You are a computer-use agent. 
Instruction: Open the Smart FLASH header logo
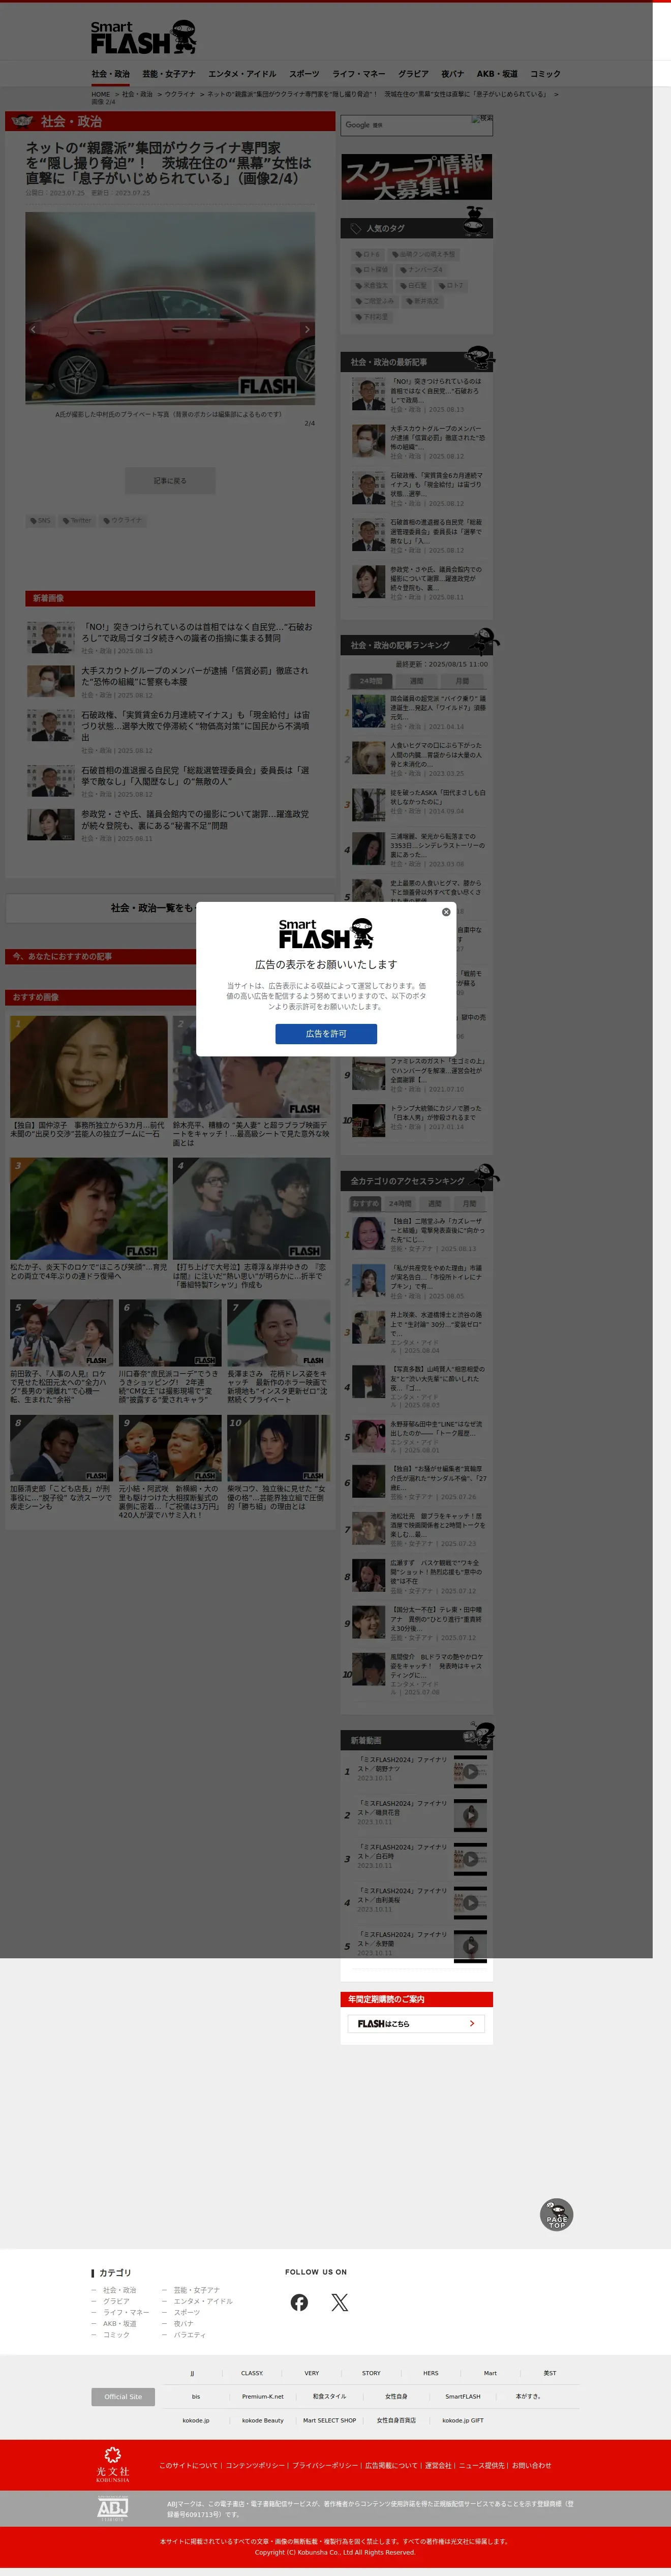pyautogui.click(x=143, y=37)
